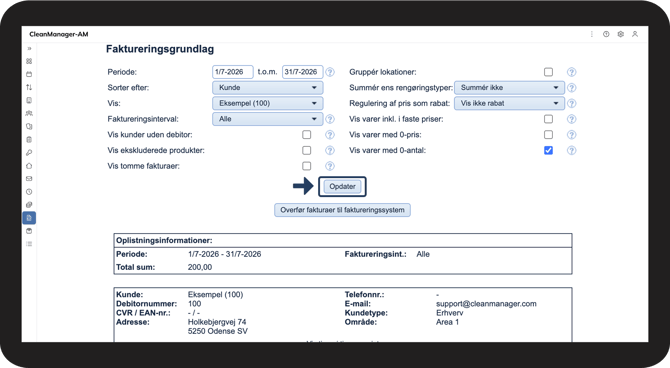Open the calendar icon in the sidebar
The width and height of the screenshot is (670, 368).
tap(29, 74)
